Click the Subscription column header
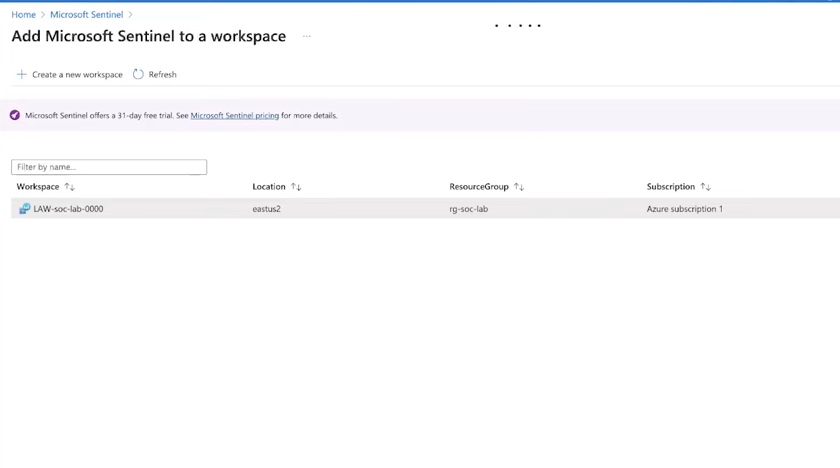Screen dimensions: 840x468 click(x=671, y=187)
